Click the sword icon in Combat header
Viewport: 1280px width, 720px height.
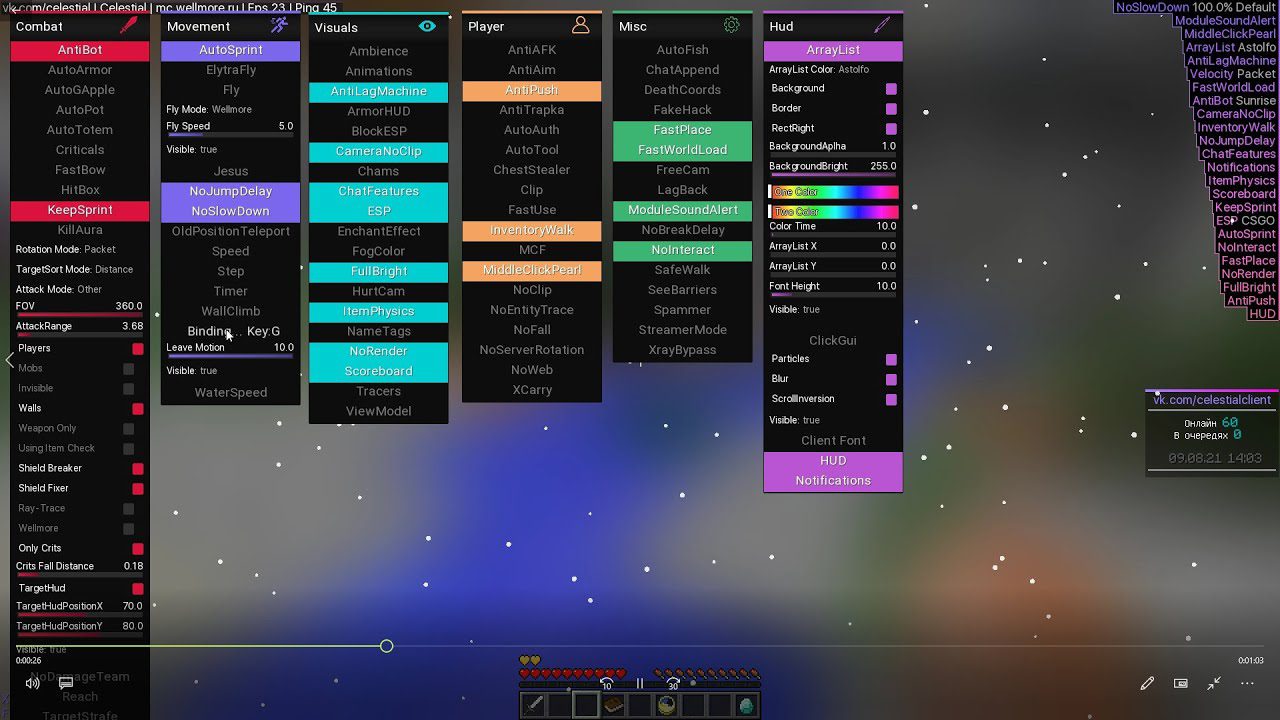coord(128,26)
